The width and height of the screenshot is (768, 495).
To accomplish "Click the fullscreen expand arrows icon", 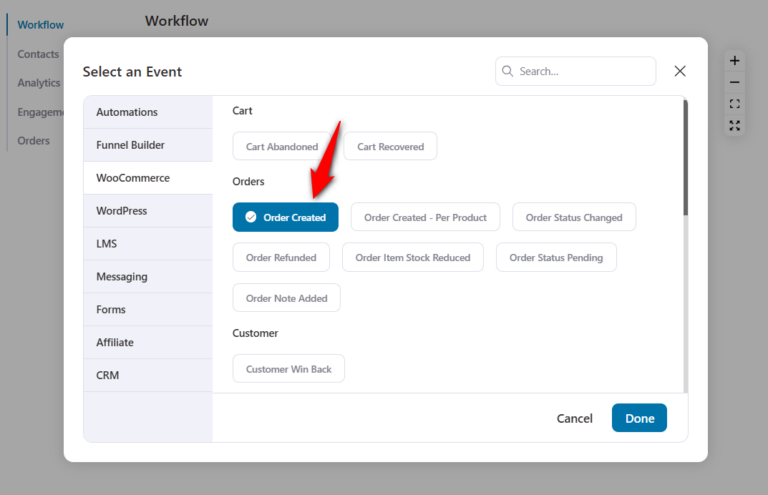I will click(x=734, y=125).
